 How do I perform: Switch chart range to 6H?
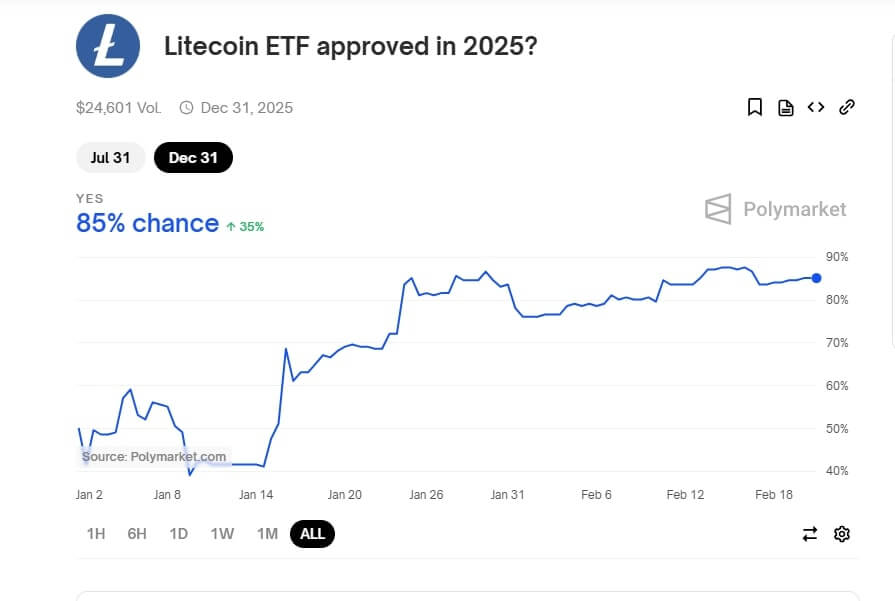137,534
